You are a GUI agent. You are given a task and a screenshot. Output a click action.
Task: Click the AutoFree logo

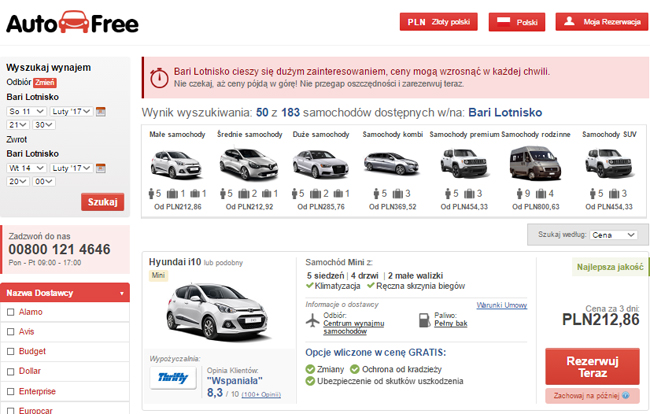(72, 23)
